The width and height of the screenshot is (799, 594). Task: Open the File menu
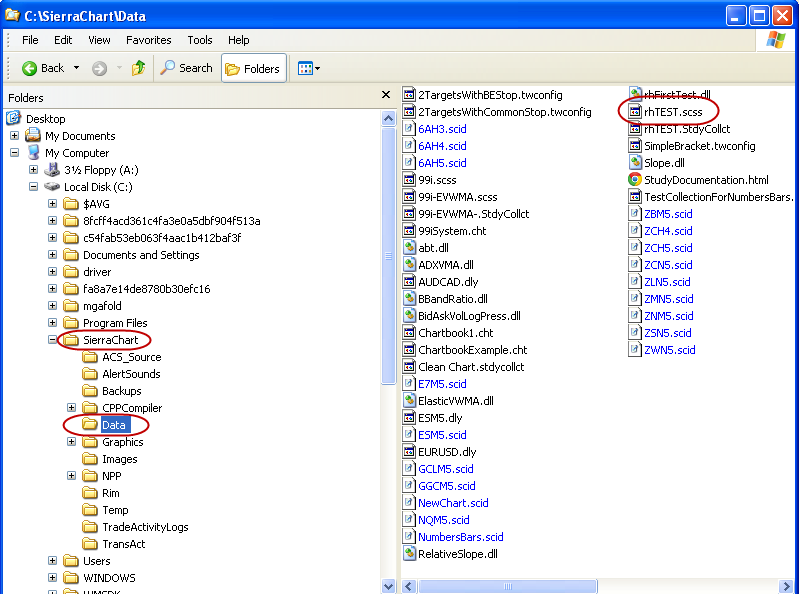point(30,40)
